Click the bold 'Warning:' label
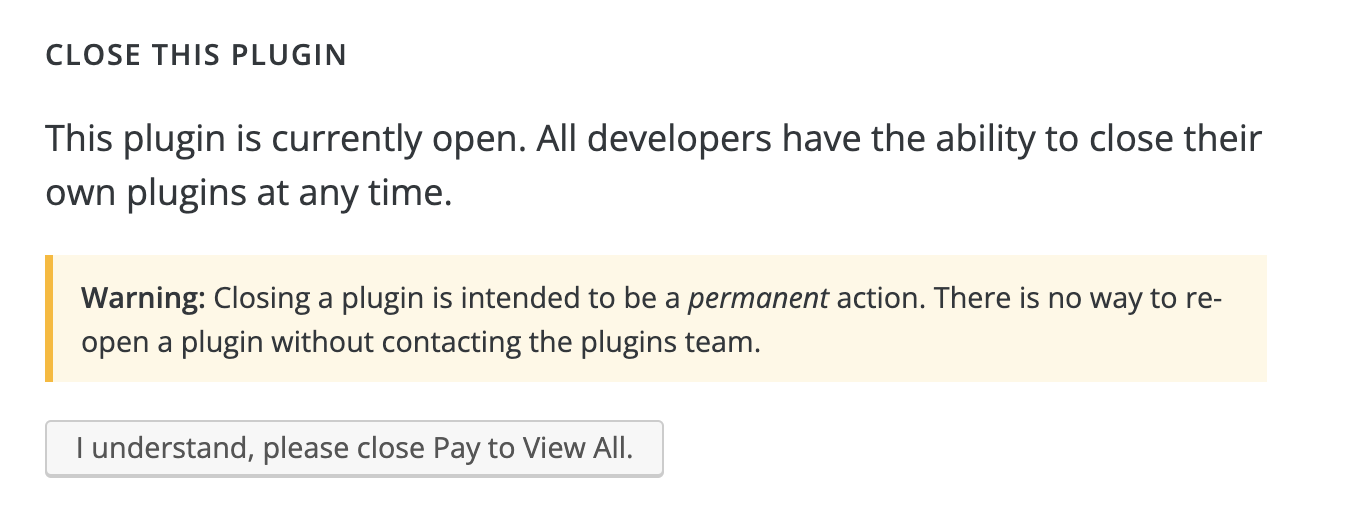1372x516 pixels. pos(143,298)
